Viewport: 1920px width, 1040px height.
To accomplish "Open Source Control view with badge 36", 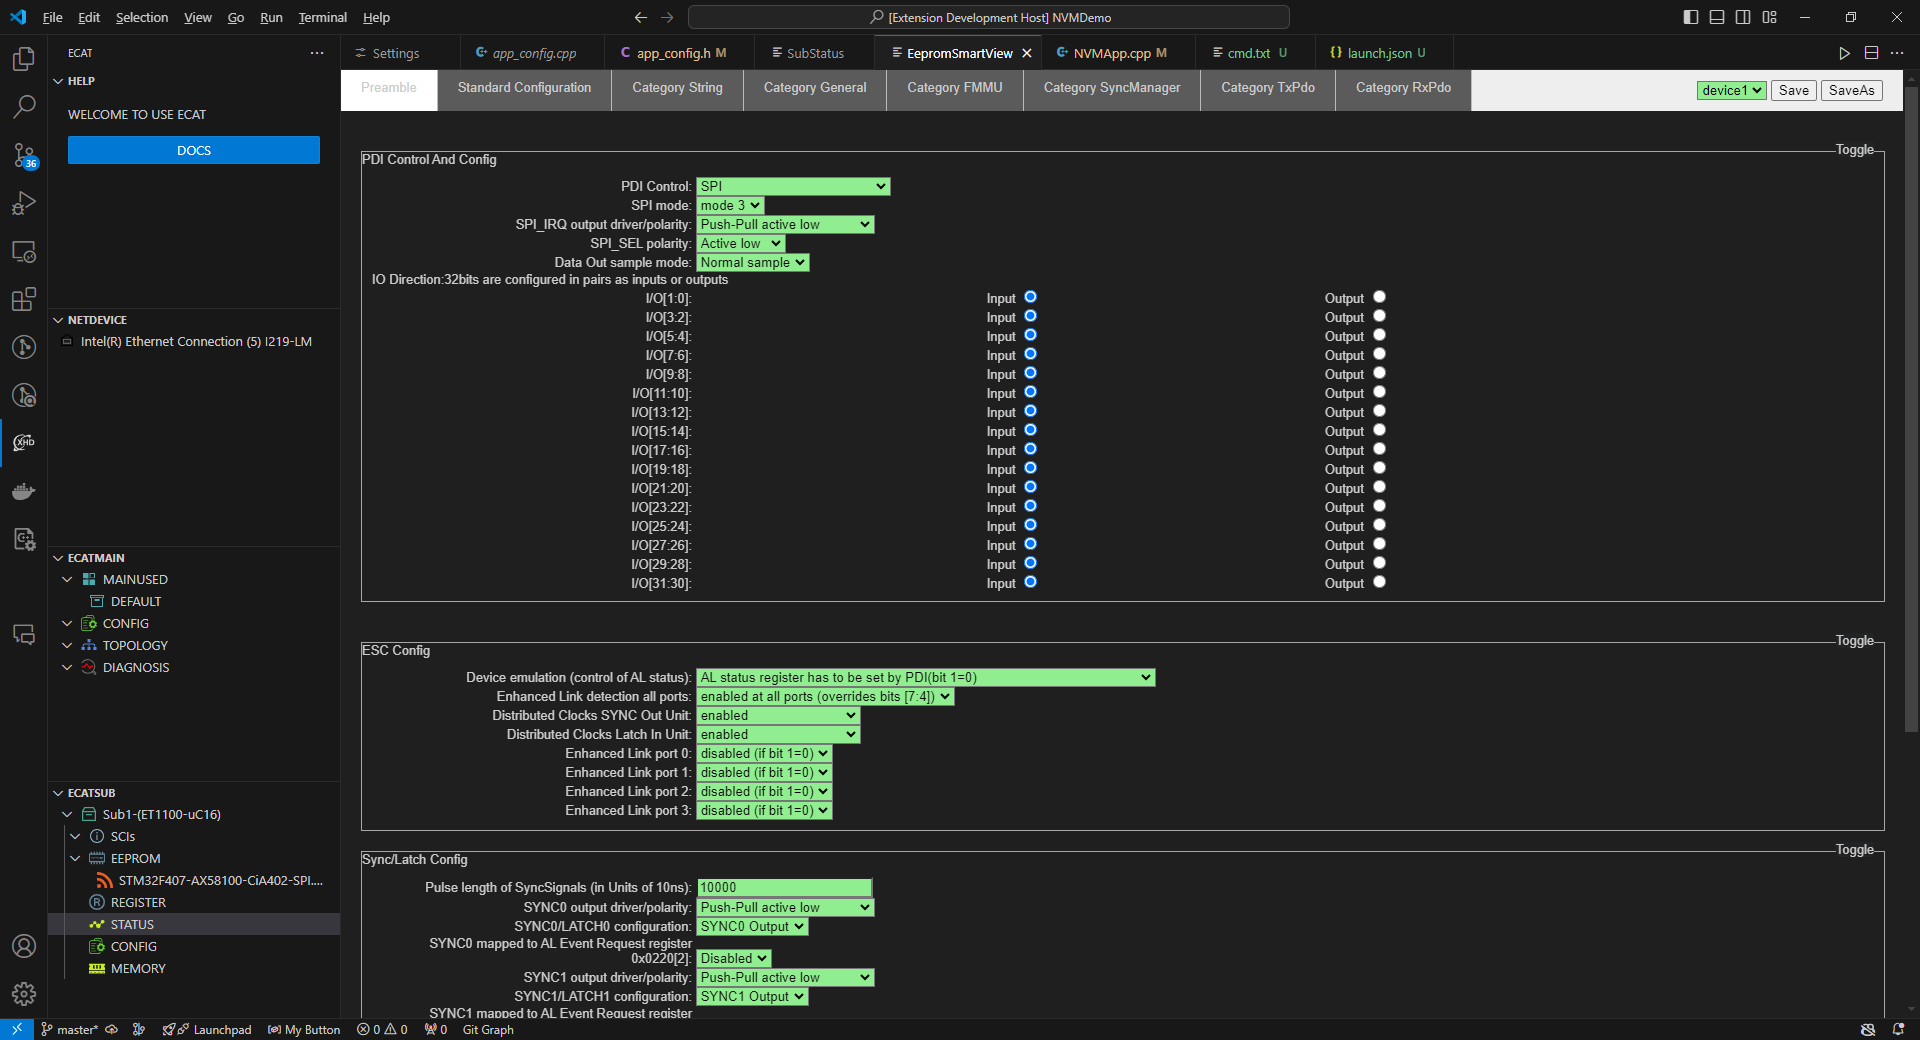I will 24,155.
